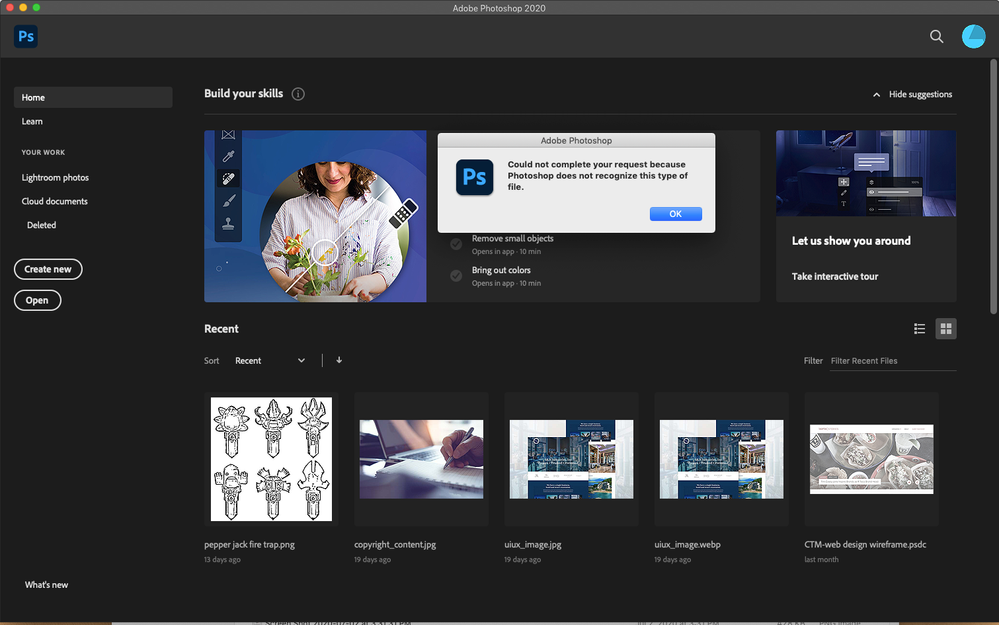Click the Recent section heading
The height and width of the screenshot is (625, 999).
[x=221, y=329]
